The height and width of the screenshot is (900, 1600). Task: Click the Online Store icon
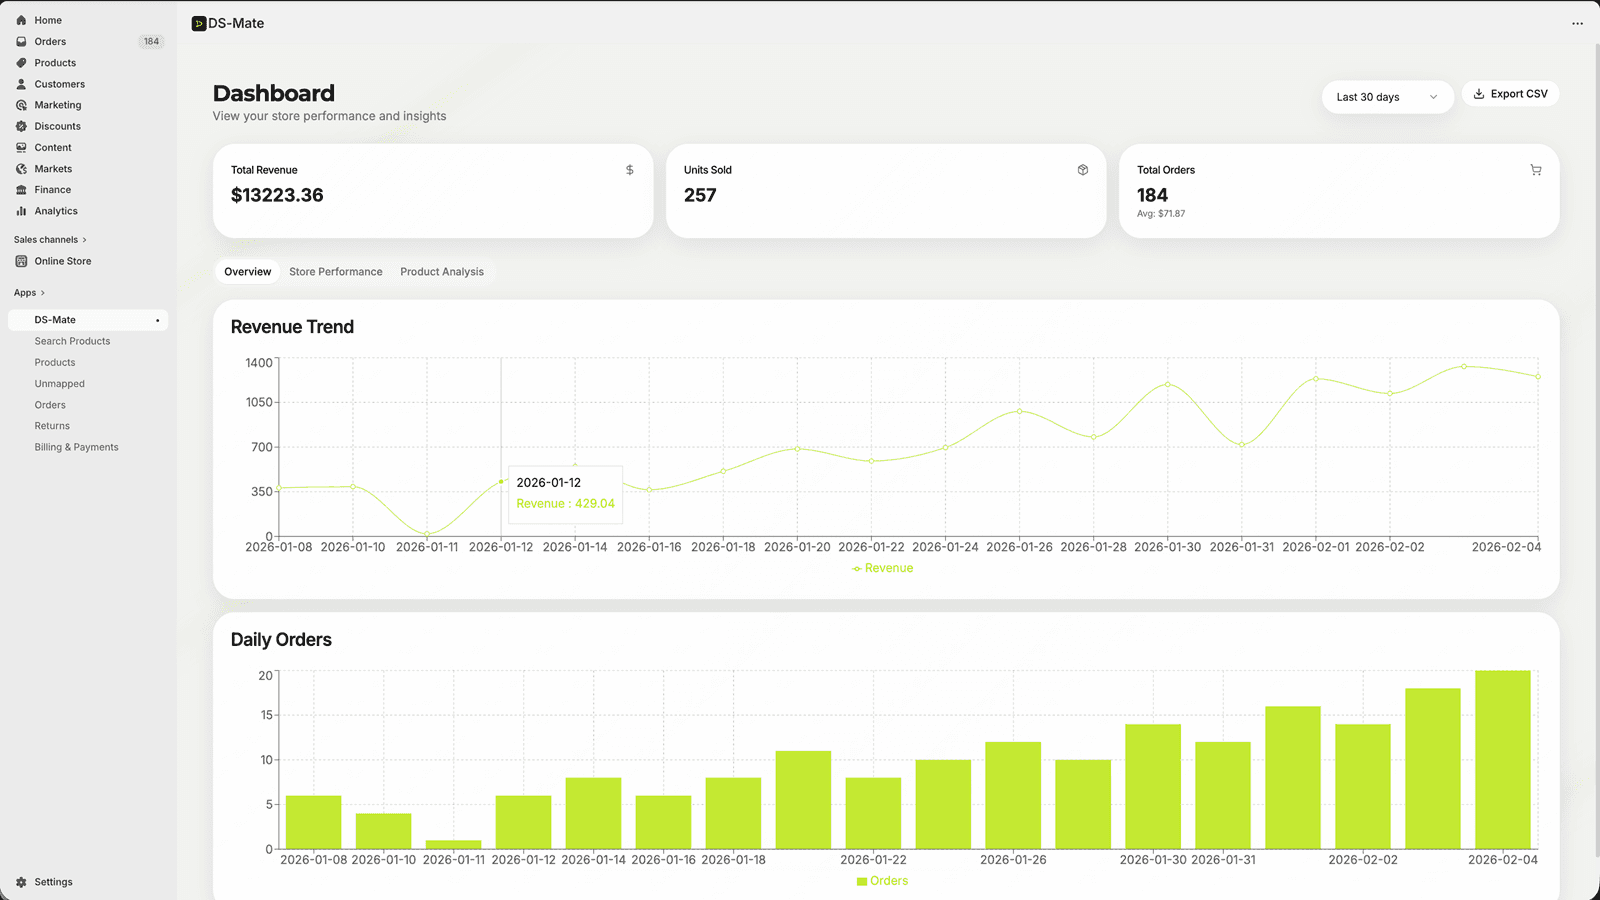tap(21, 261)
